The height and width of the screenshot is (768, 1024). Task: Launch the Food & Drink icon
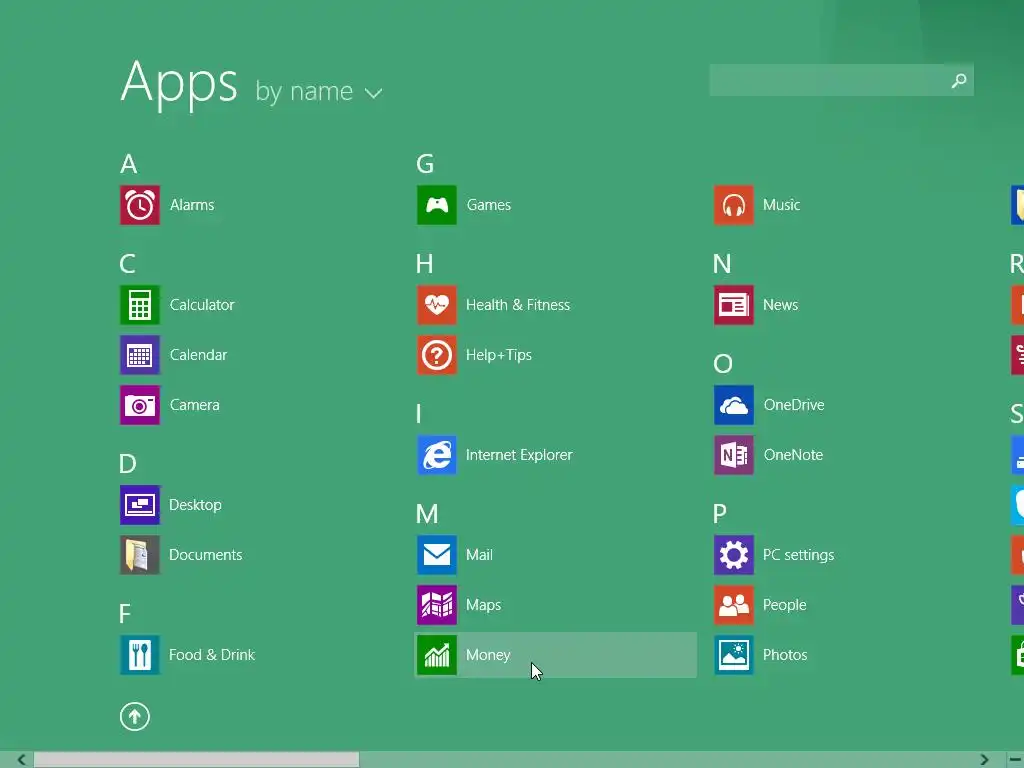[140, 655]
